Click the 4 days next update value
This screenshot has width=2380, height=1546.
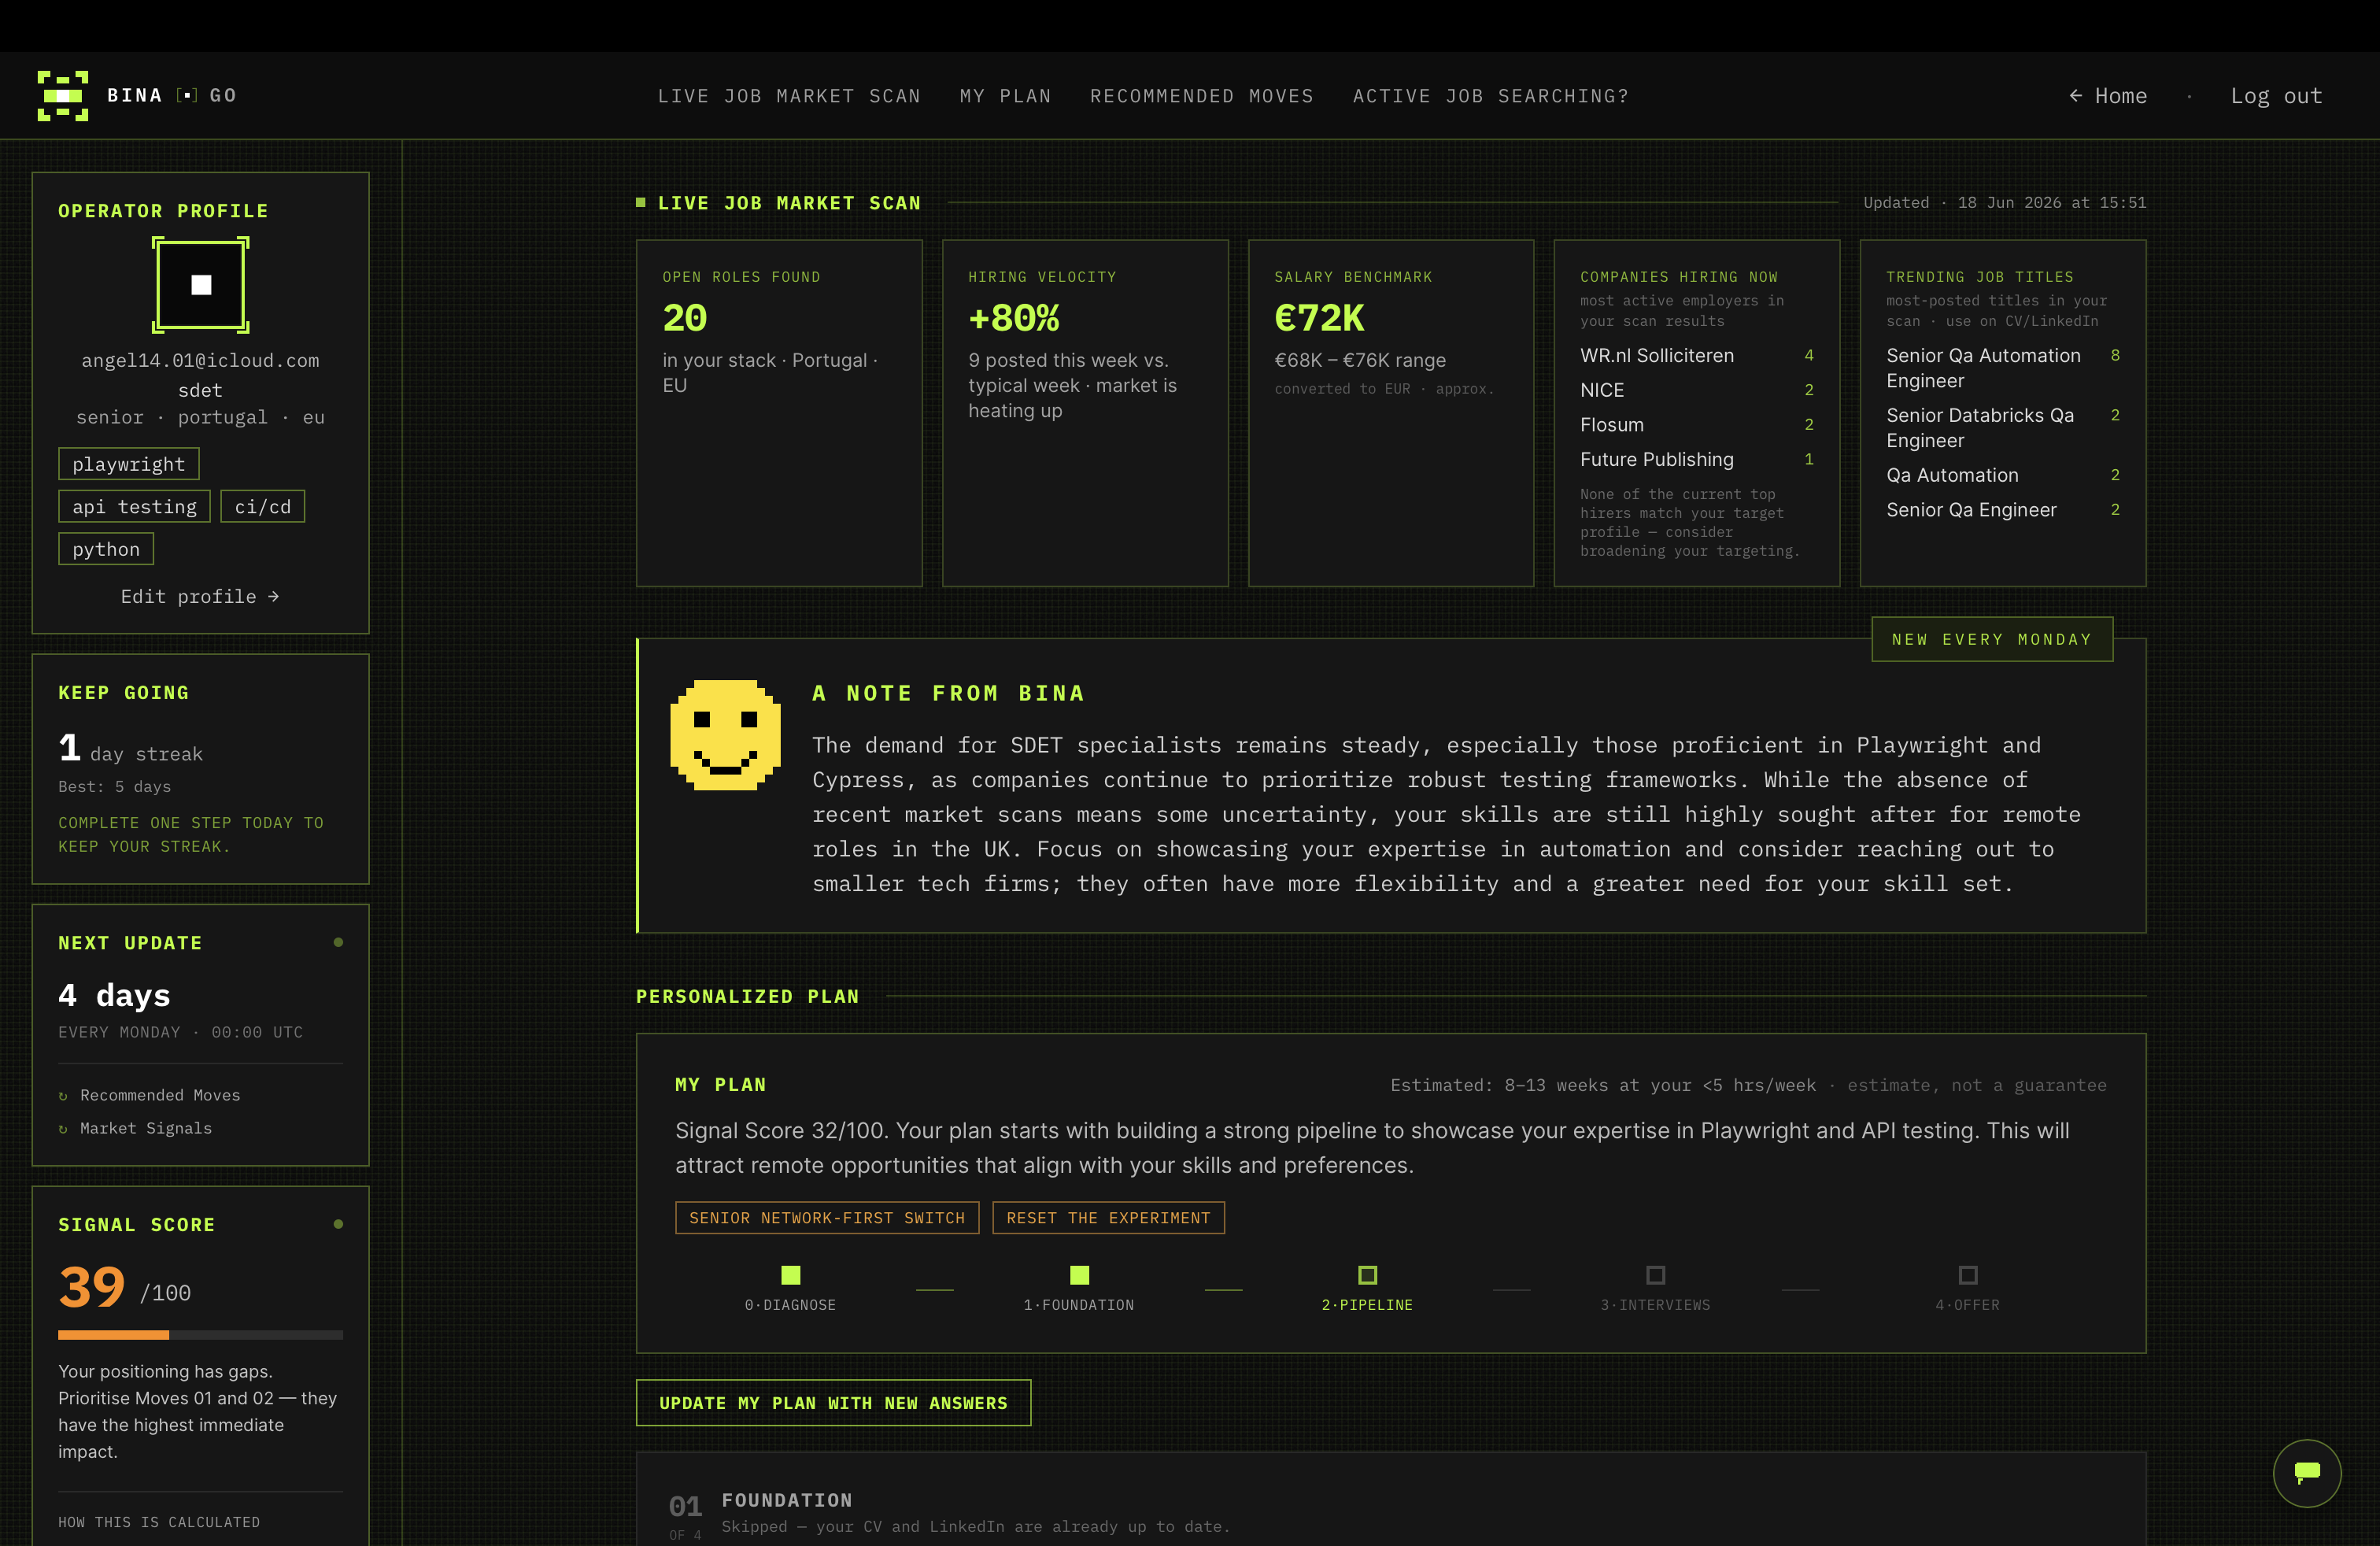click(x=114, y=995)
